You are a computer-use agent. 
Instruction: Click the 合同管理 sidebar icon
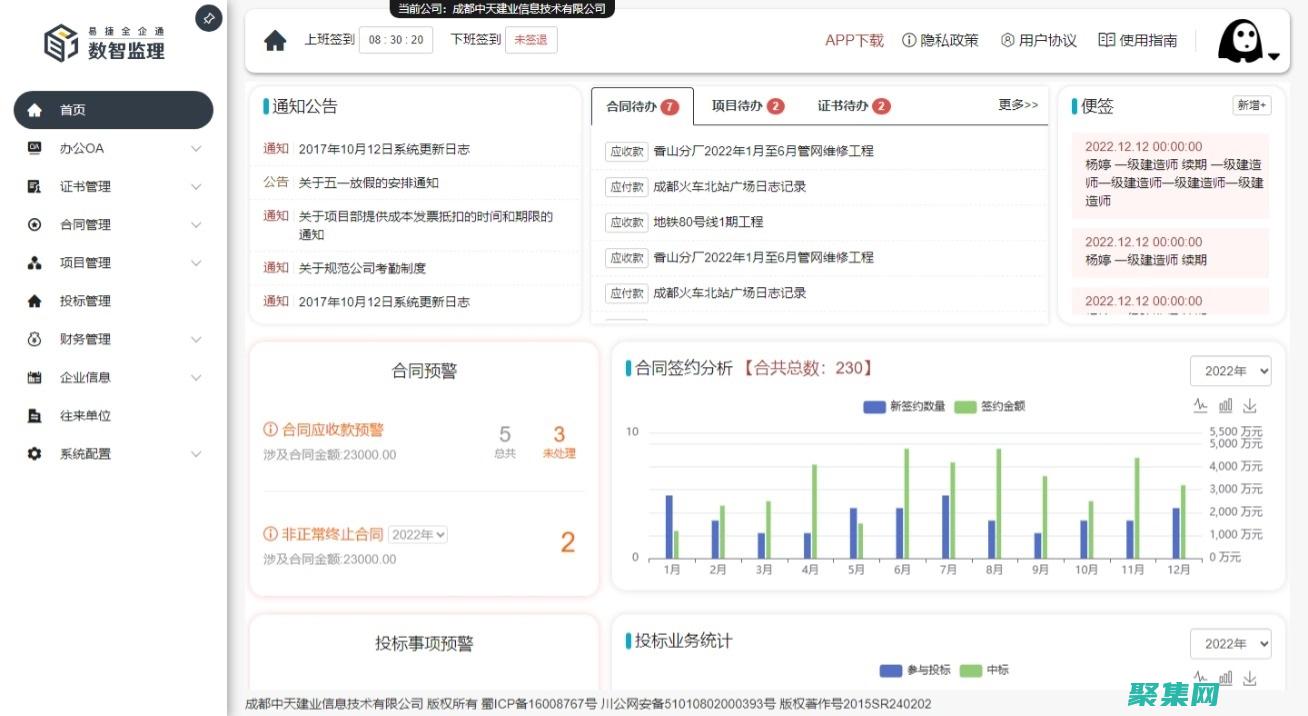[35, 225]
